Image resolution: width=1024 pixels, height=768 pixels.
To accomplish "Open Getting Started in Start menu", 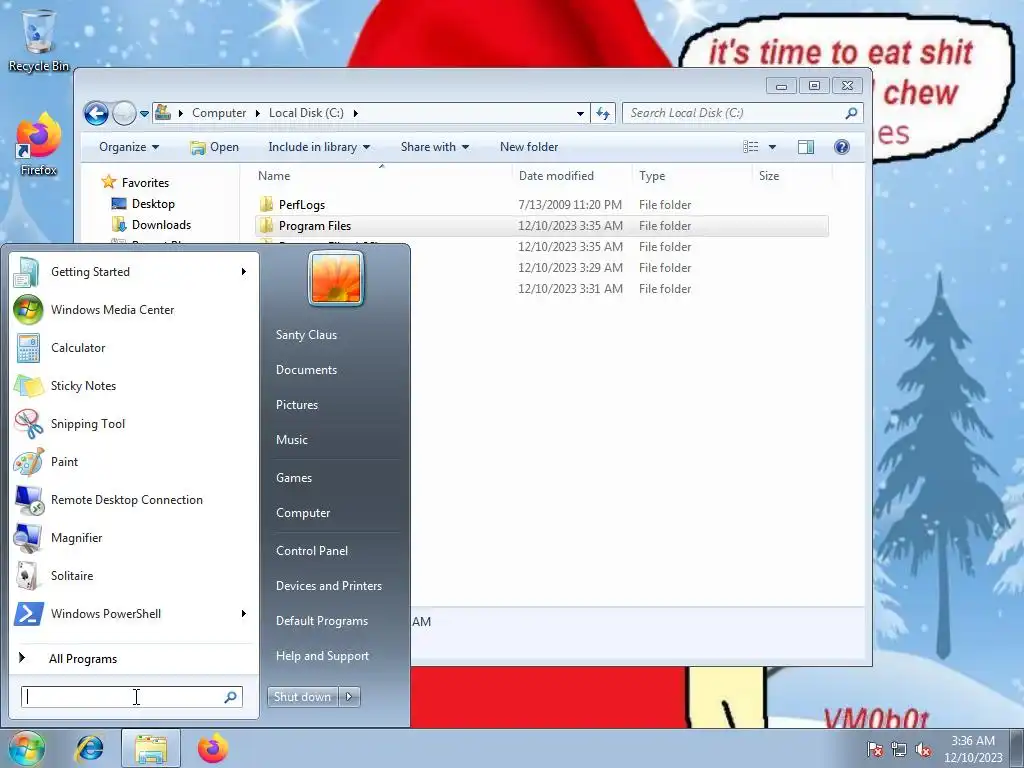I will click(134, 272).
